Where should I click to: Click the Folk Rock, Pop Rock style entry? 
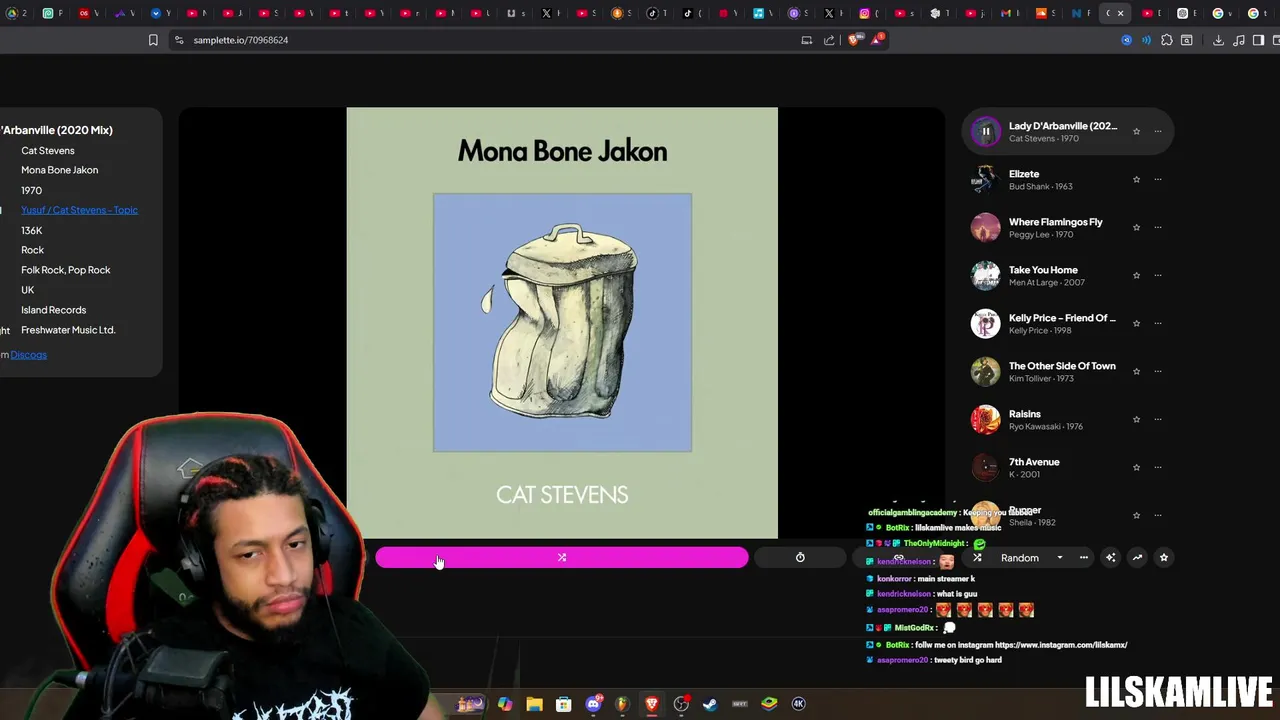point(65,270)
